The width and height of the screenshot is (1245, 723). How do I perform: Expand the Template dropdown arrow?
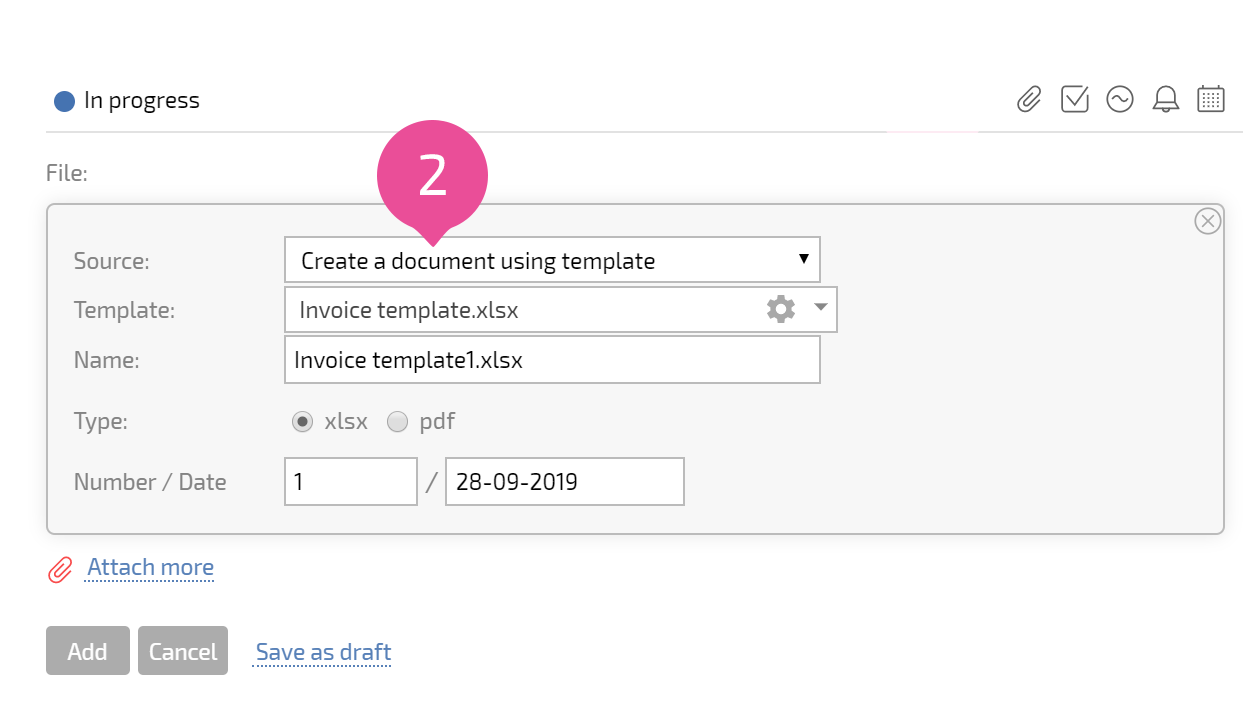(x=821, y=307)
